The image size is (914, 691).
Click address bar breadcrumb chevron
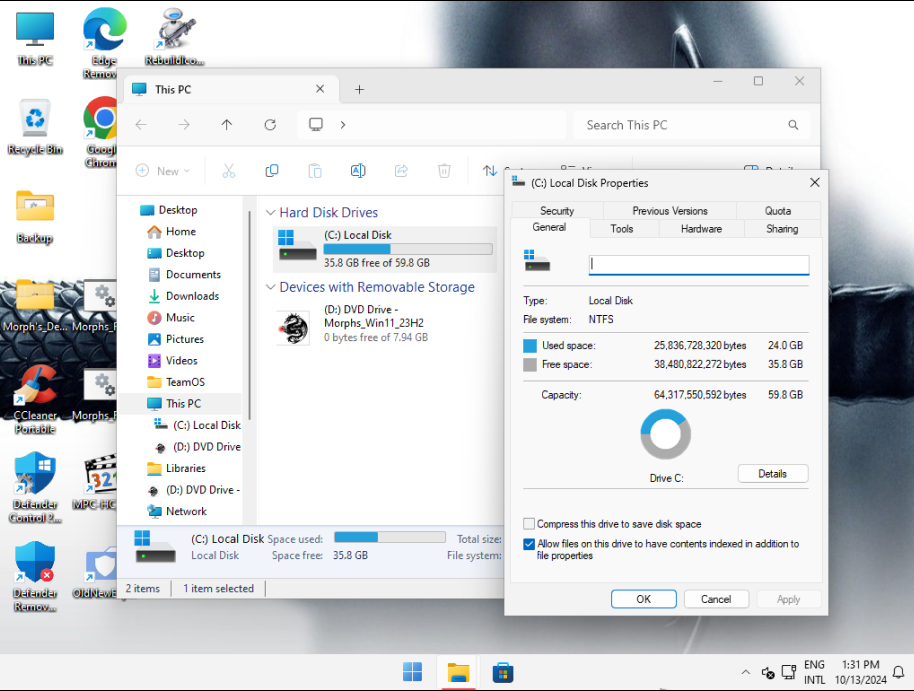[x=343, y=124]
